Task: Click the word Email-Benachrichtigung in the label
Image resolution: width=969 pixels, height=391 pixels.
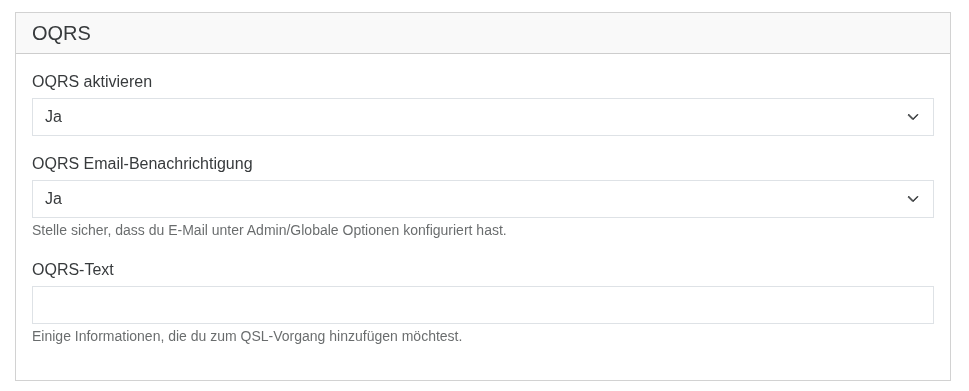Action: tap(168, 164)
